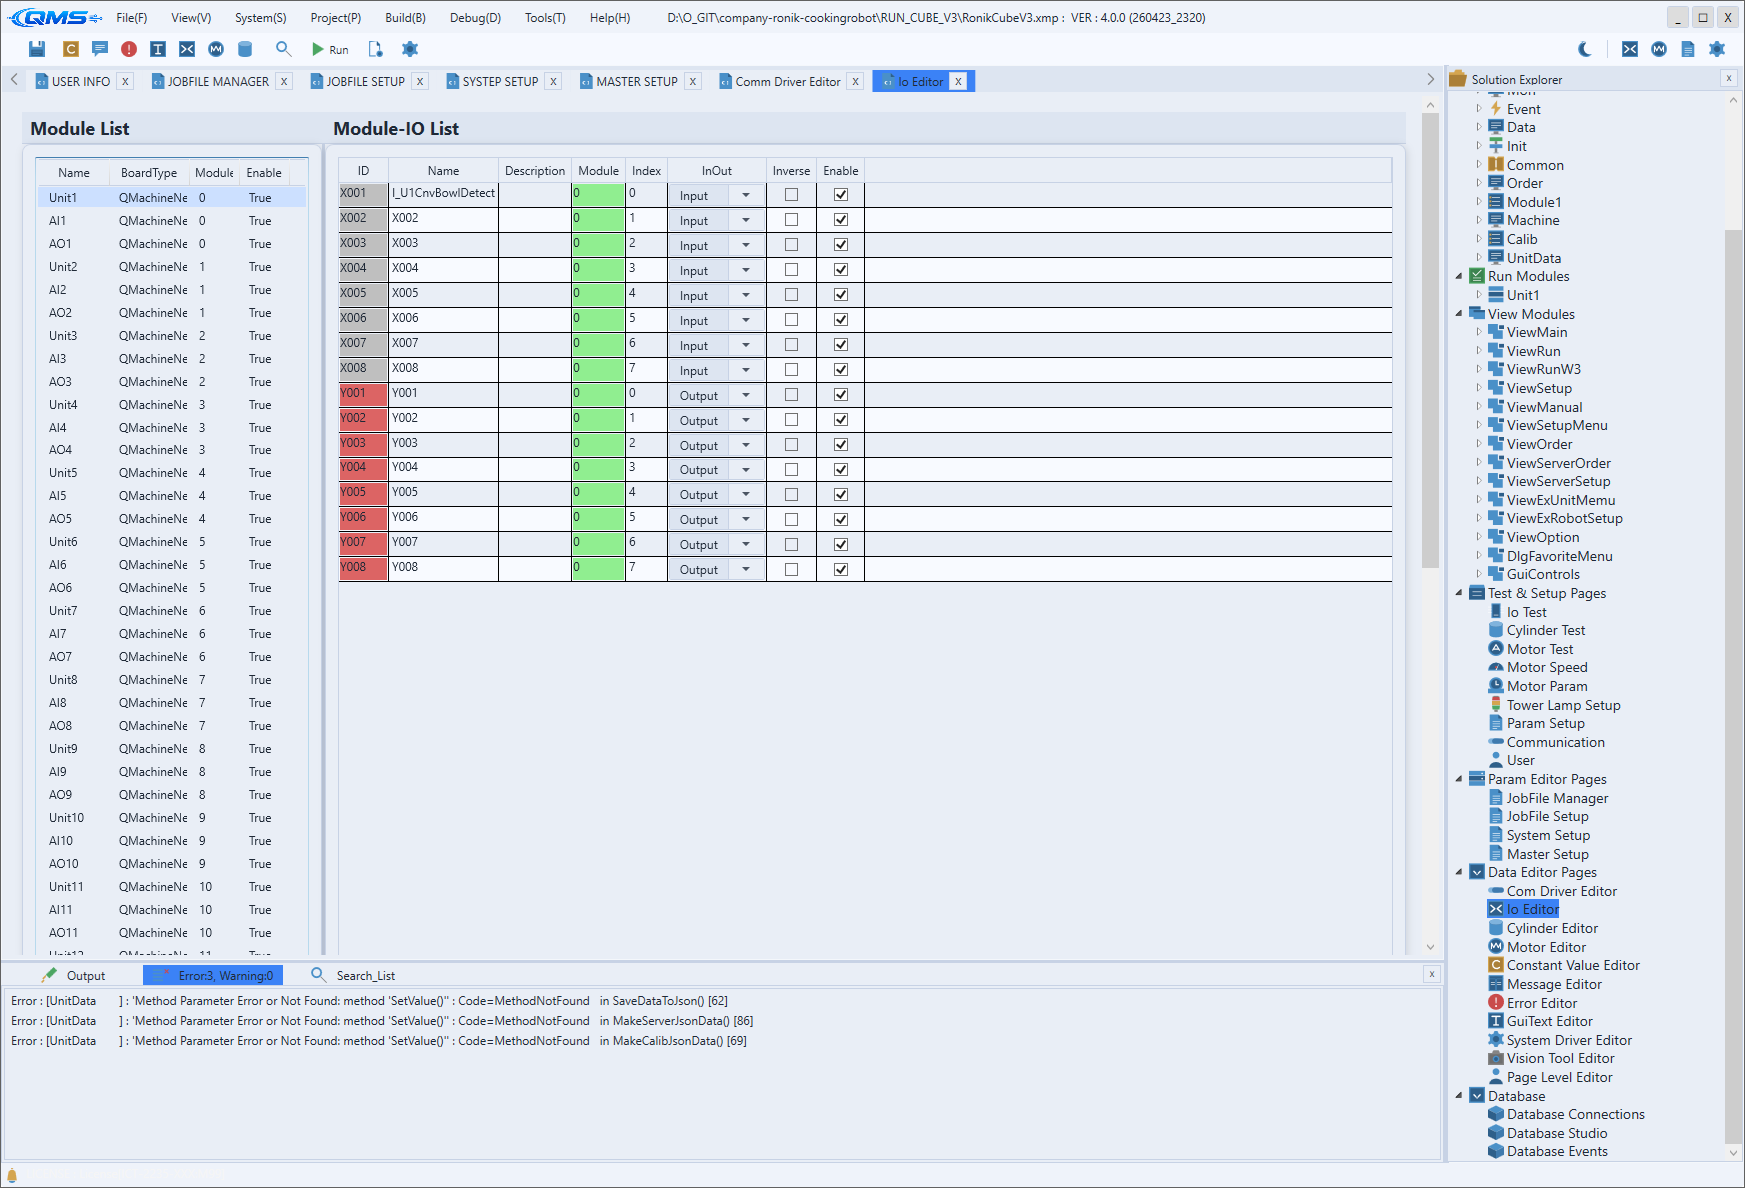Click the green Module cell for X001

[x=598, y=195]
